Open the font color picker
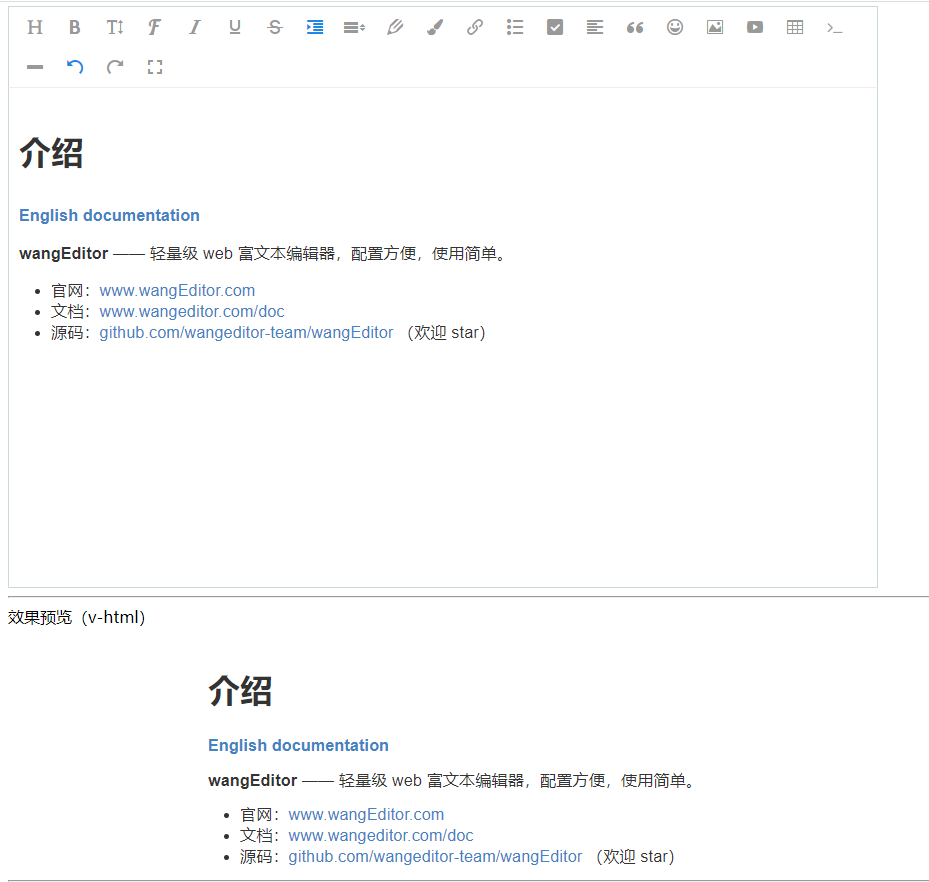Screen dimensions: 929x882 (394, 27)
